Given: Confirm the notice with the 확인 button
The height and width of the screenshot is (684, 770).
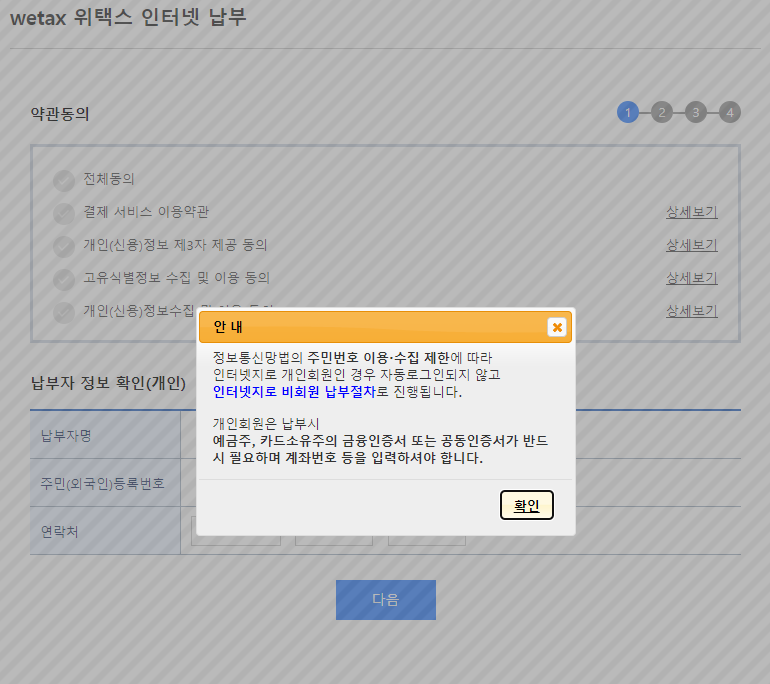Looking at the screenshot, I should (x=526, y=505).
